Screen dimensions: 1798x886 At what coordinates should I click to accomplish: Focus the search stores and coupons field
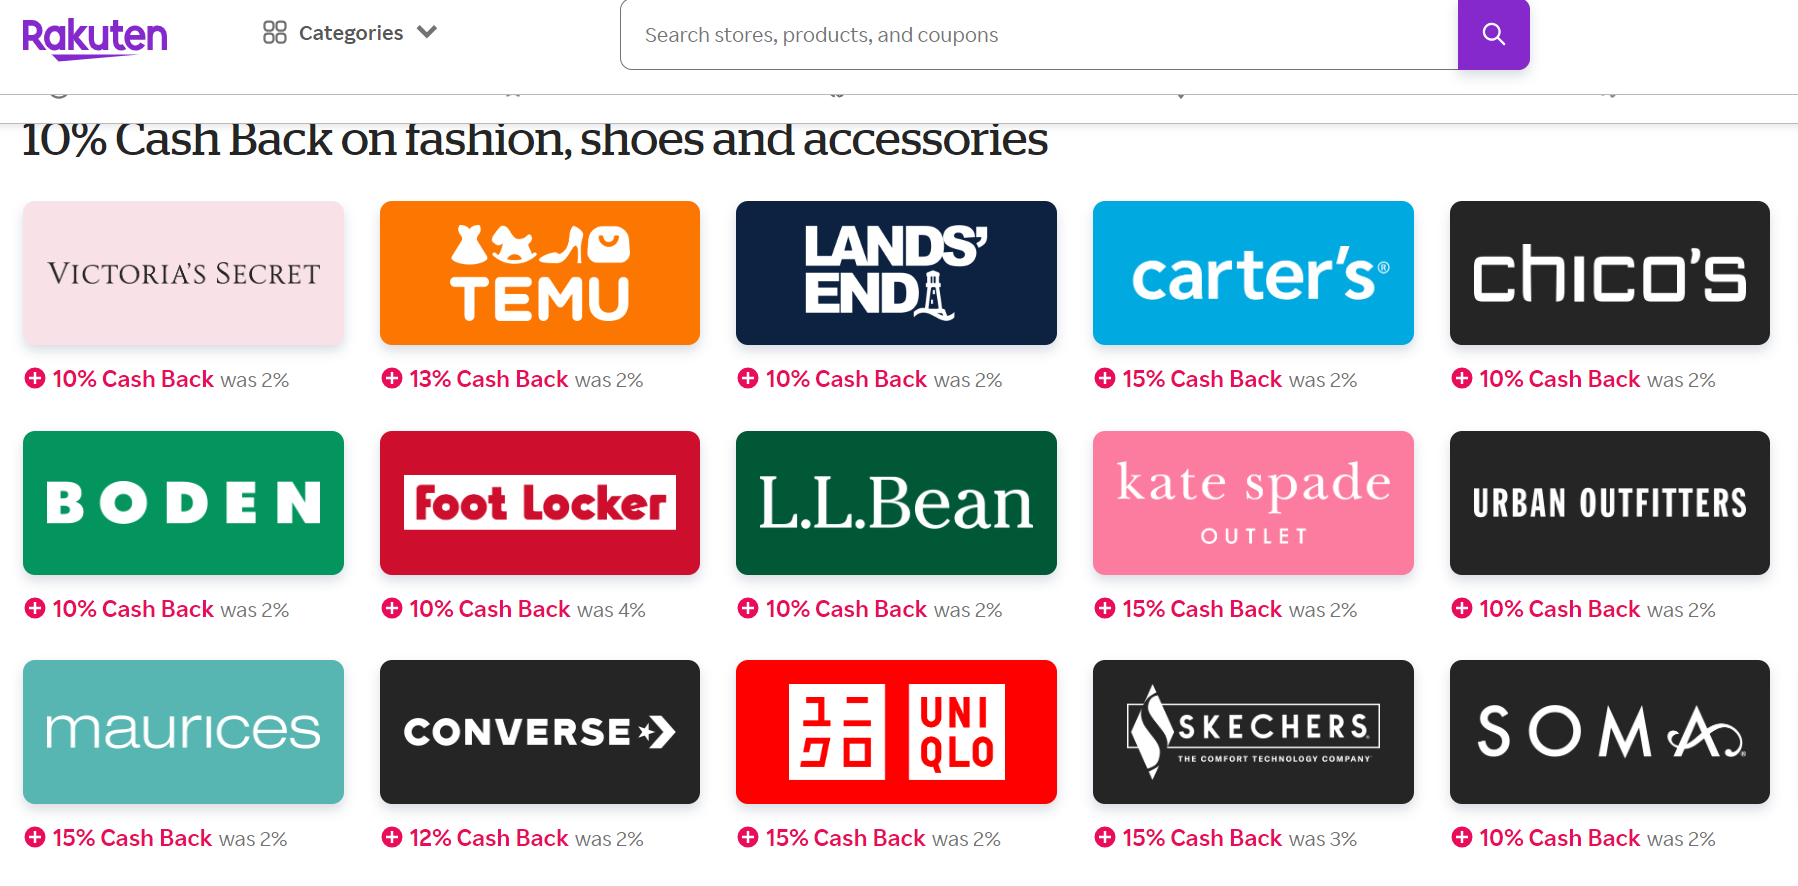(x=1039, y=35)
